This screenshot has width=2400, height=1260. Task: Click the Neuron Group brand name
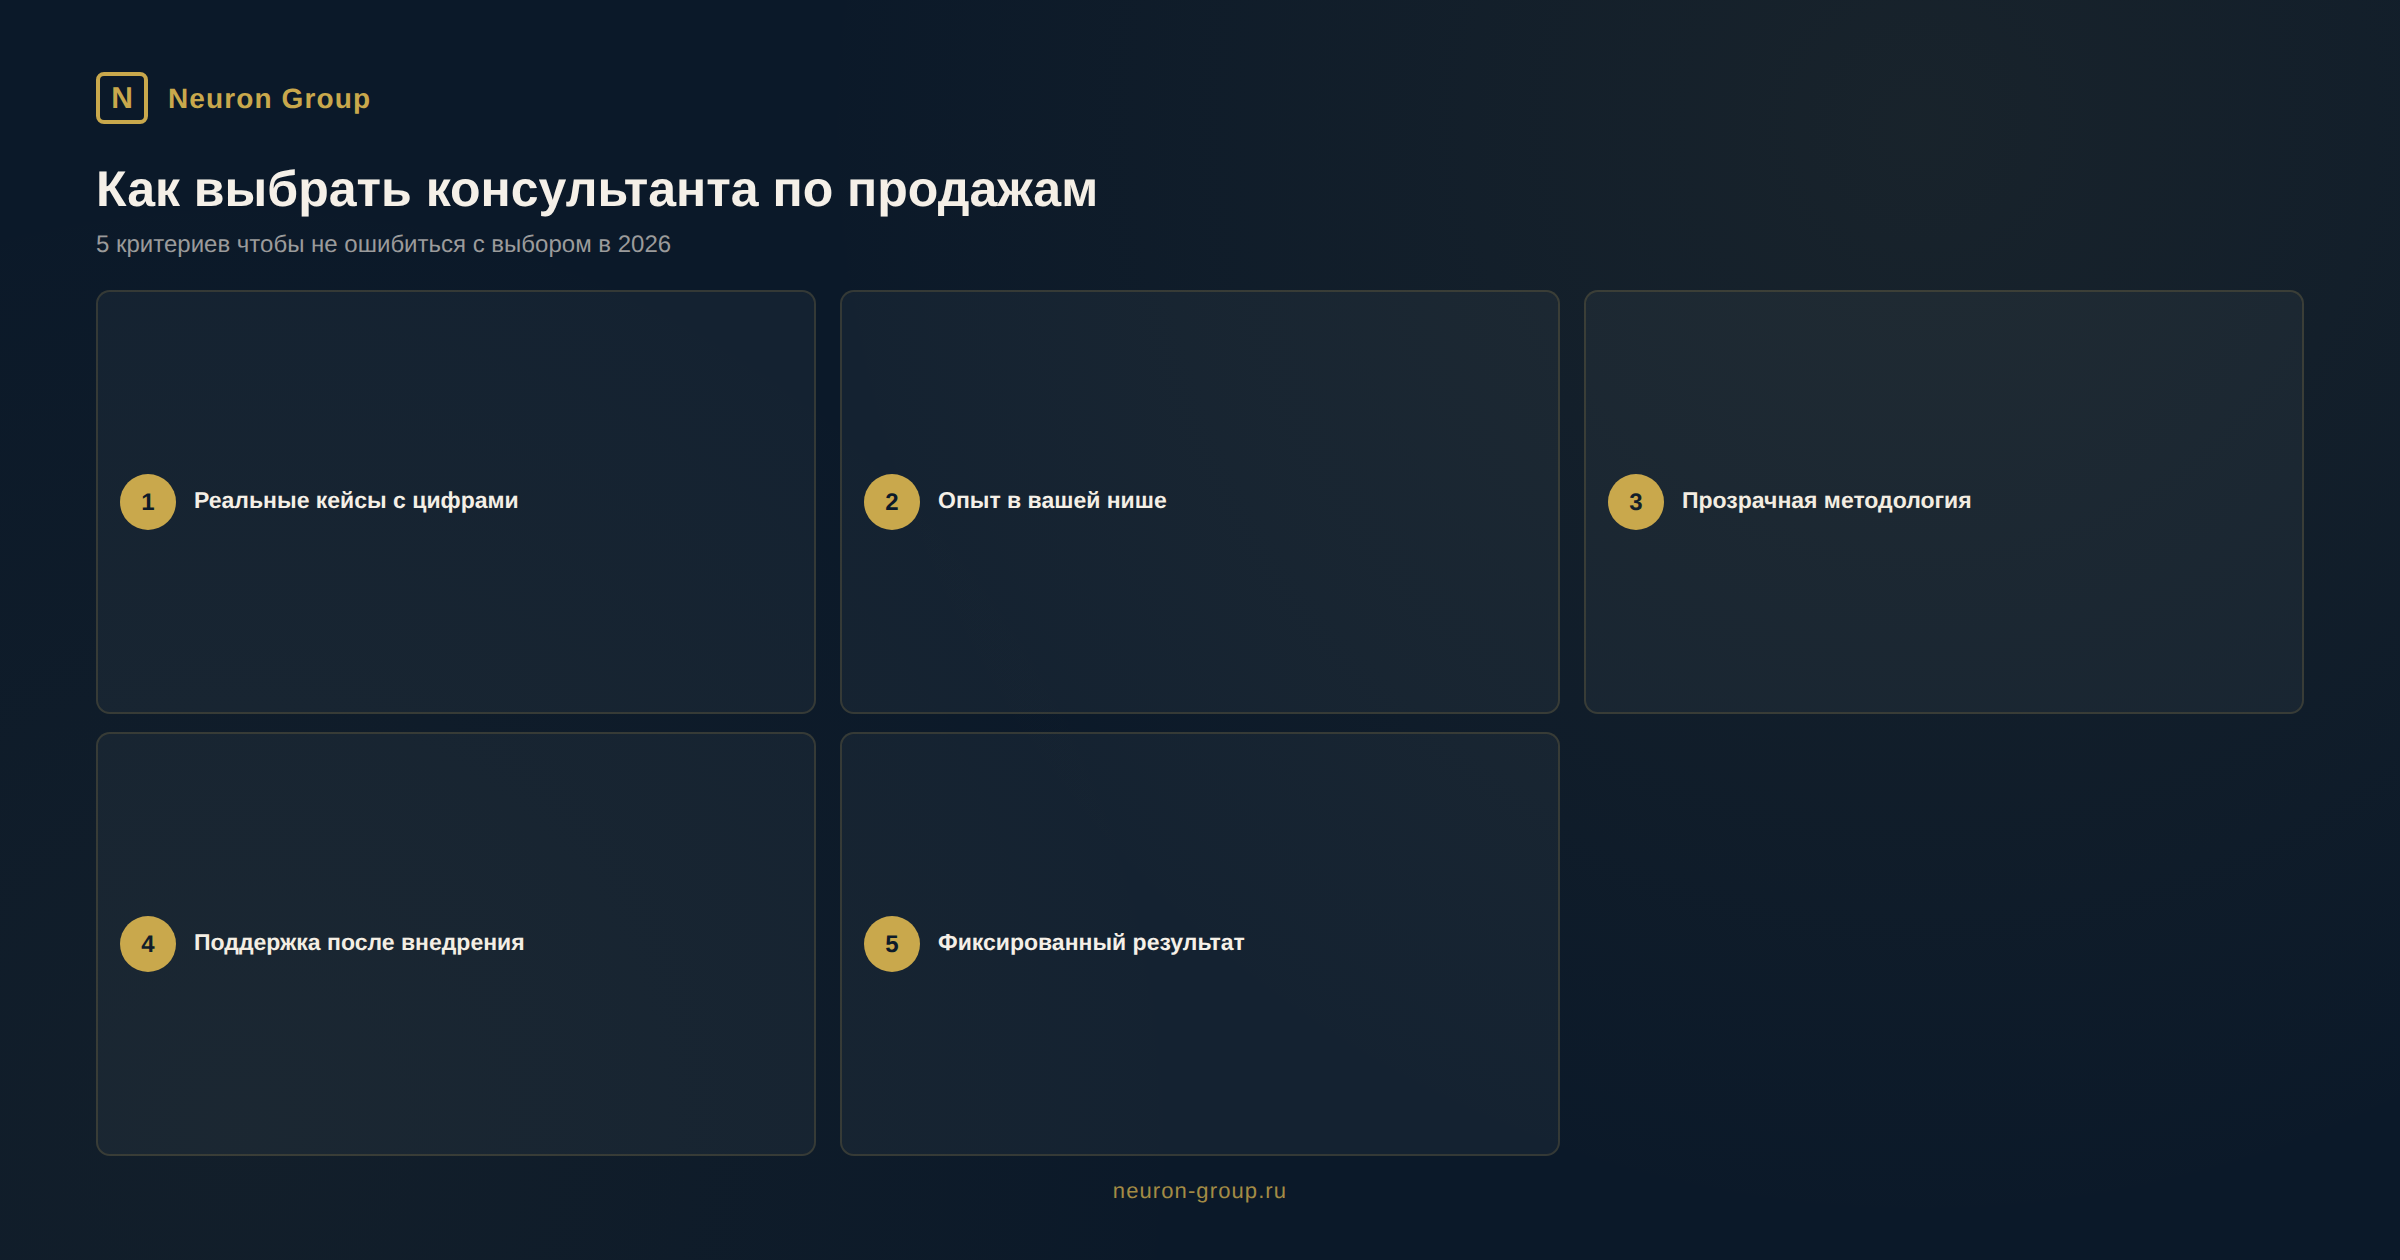(x=269, y=98)
